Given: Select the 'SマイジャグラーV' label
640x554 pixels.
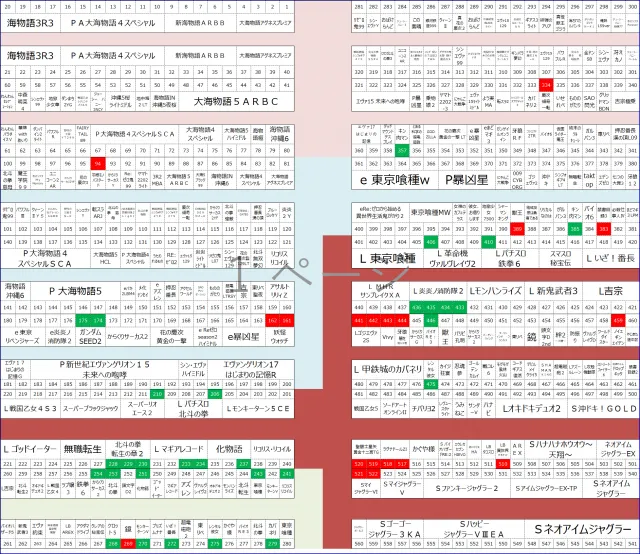Looking at the screenshot, I should [402, 488].
